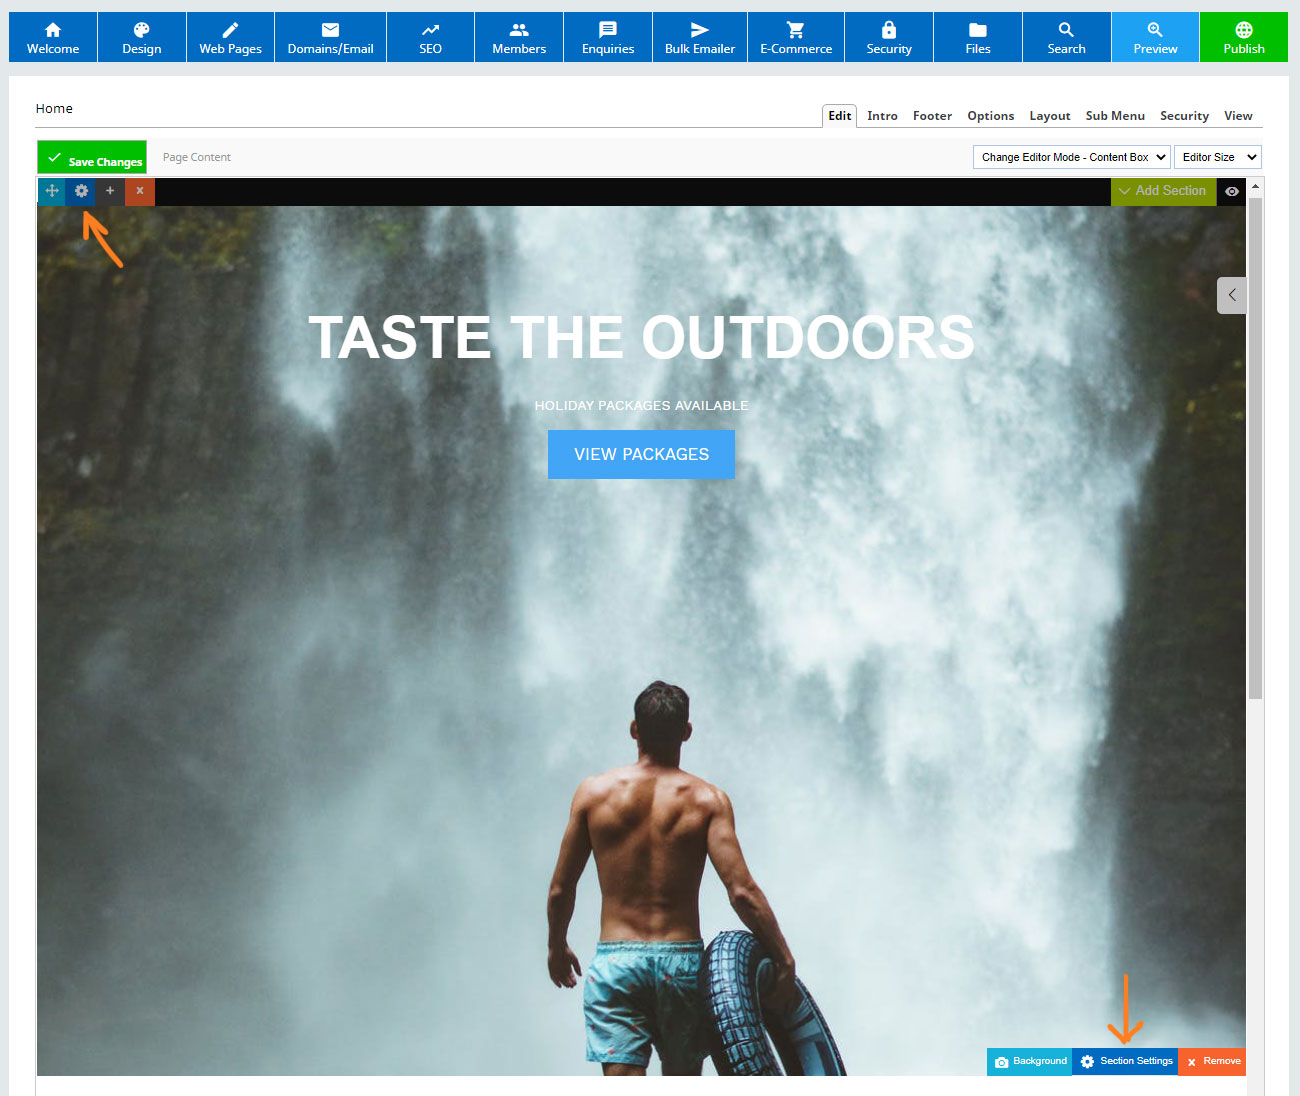Switch to the Sub Menu tab
This screenshot has height=1096, width=1300.
[1115, 116]
